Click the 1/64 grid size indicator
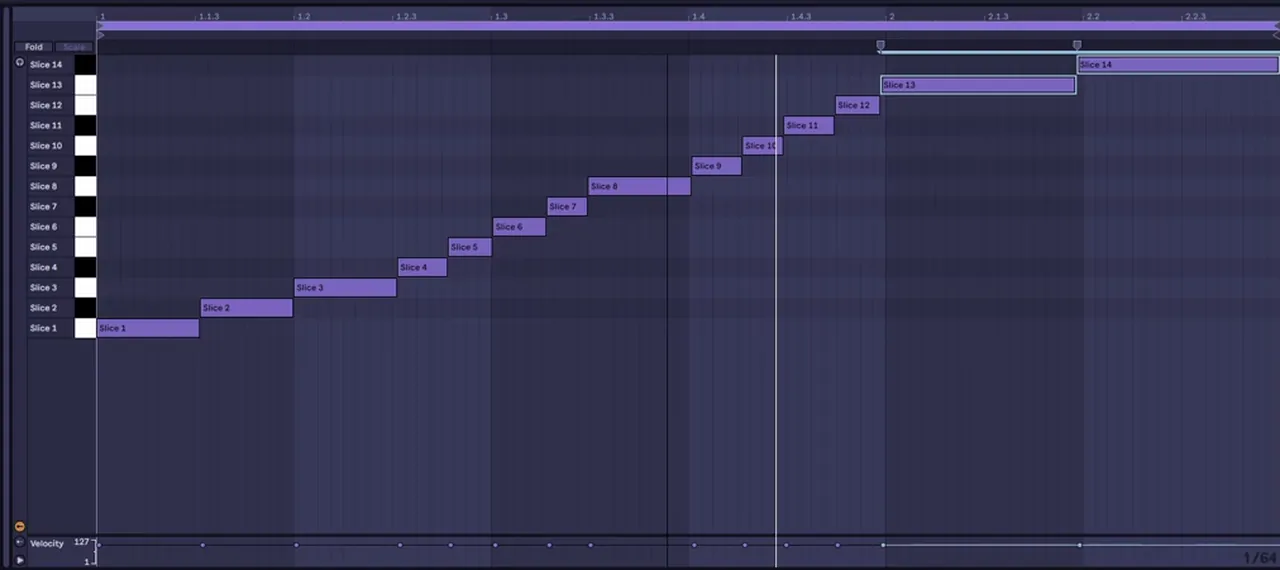Screen dimensions: 1280x570 click(1260, 558)
